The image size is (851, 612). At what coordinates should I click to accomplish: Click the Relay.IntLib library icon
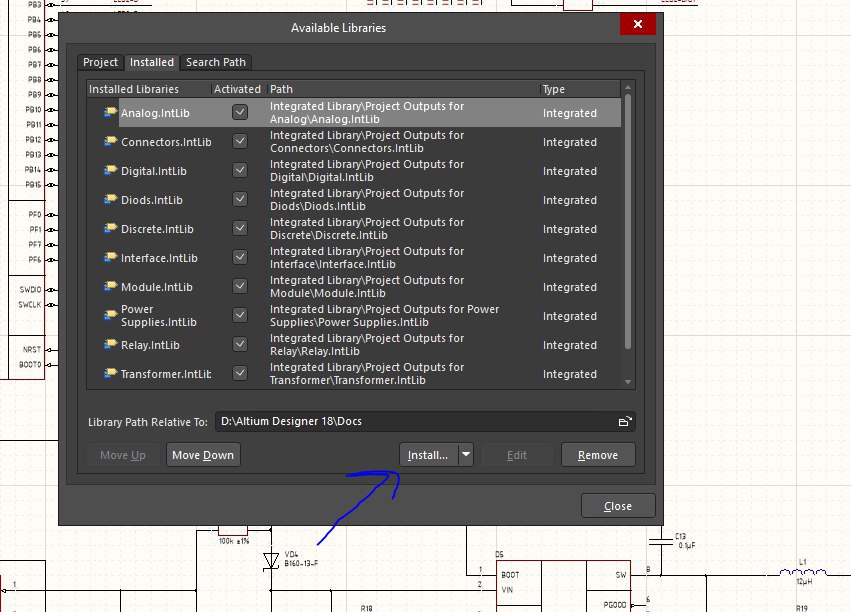point(110,344)
